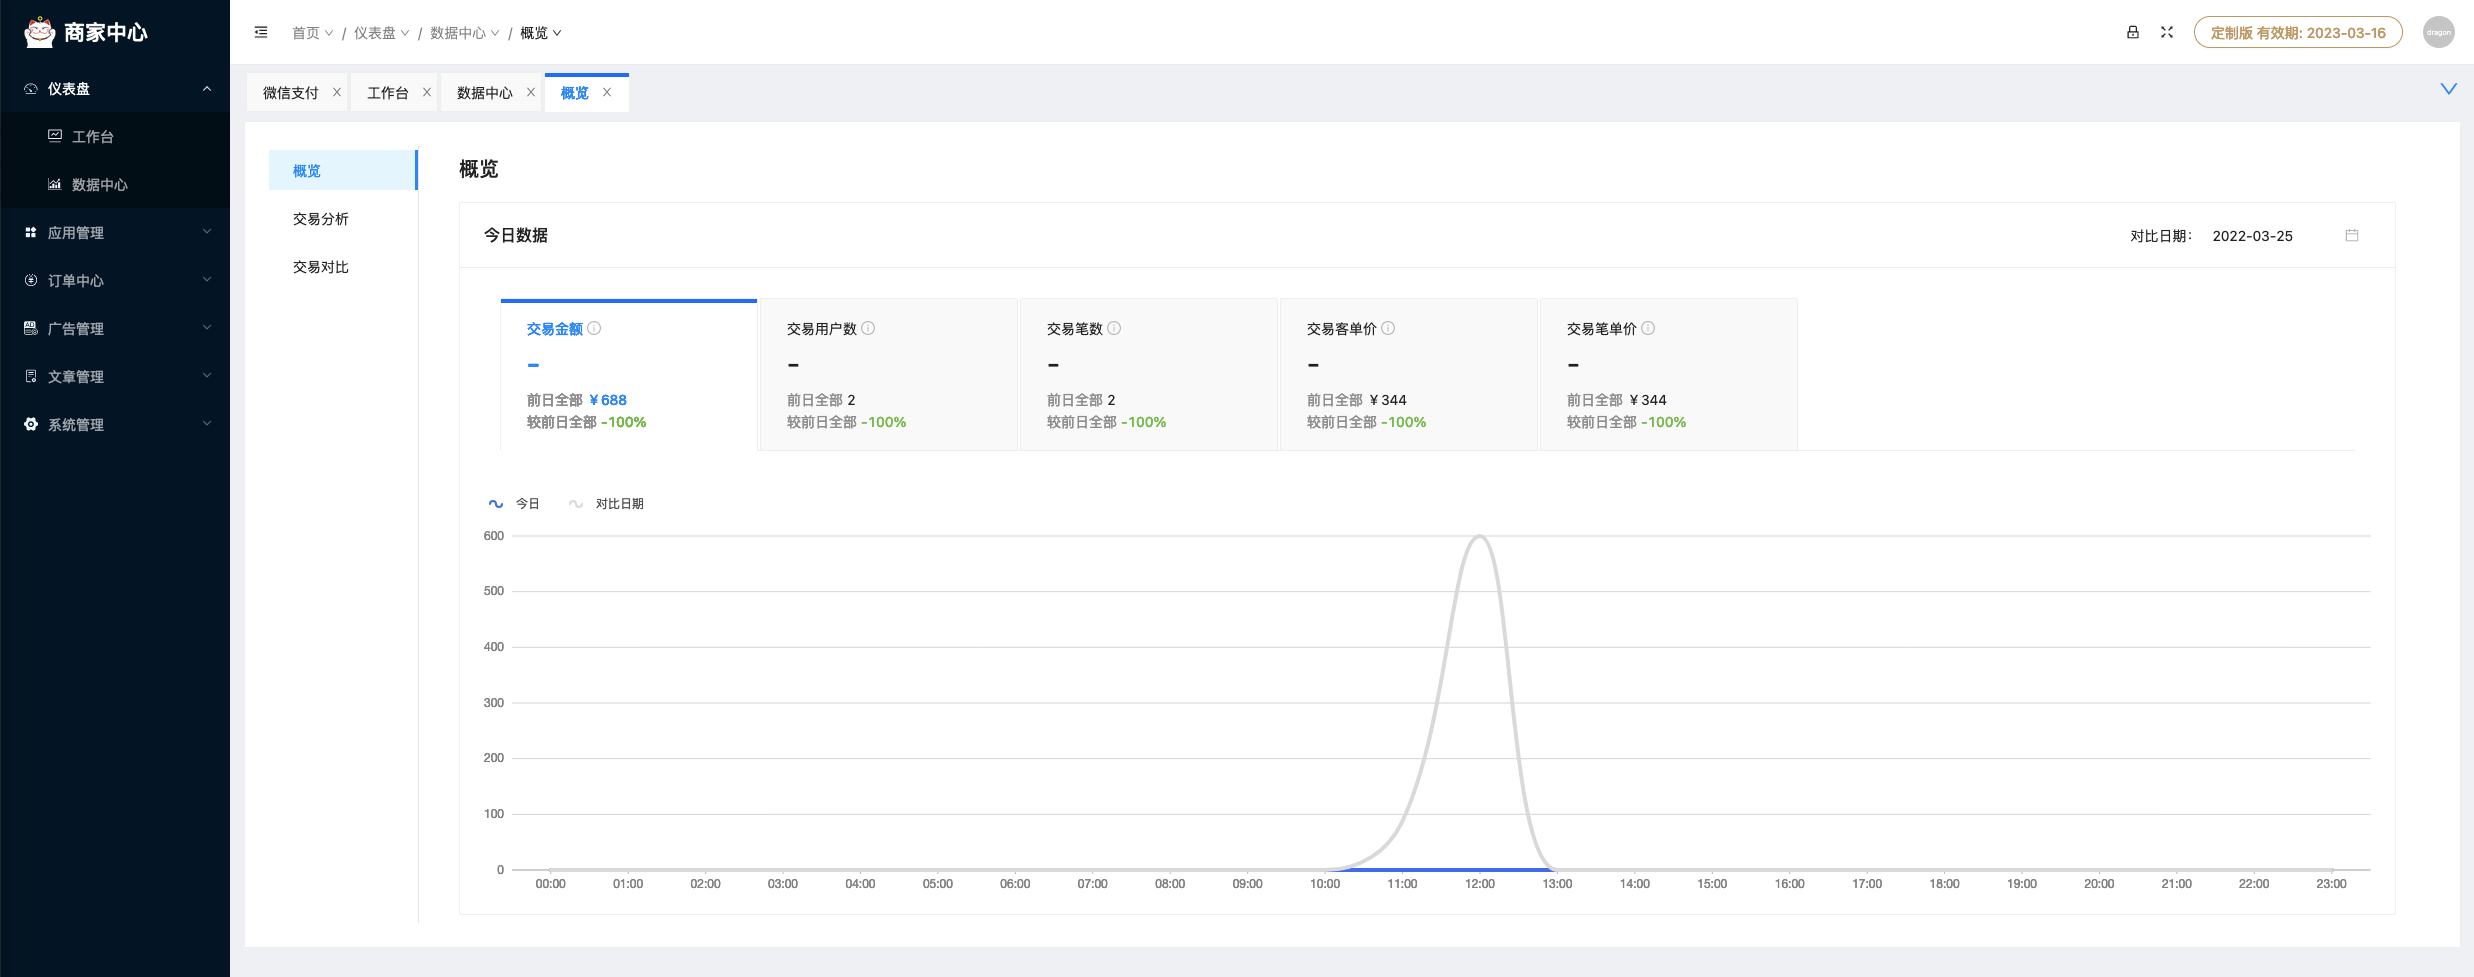Expand the 系统管理 sidebar menu
Viewport: 2474px width, 977px height.
coord(207,424)
